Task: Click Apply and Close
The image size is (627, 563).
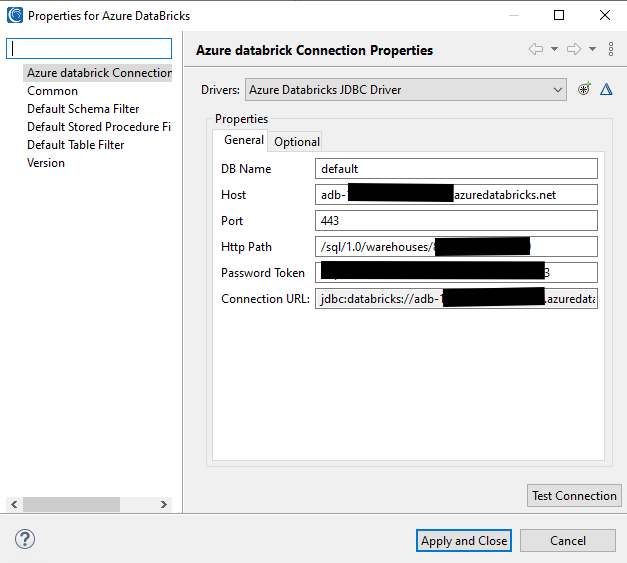Action: [x=464, y=541]
